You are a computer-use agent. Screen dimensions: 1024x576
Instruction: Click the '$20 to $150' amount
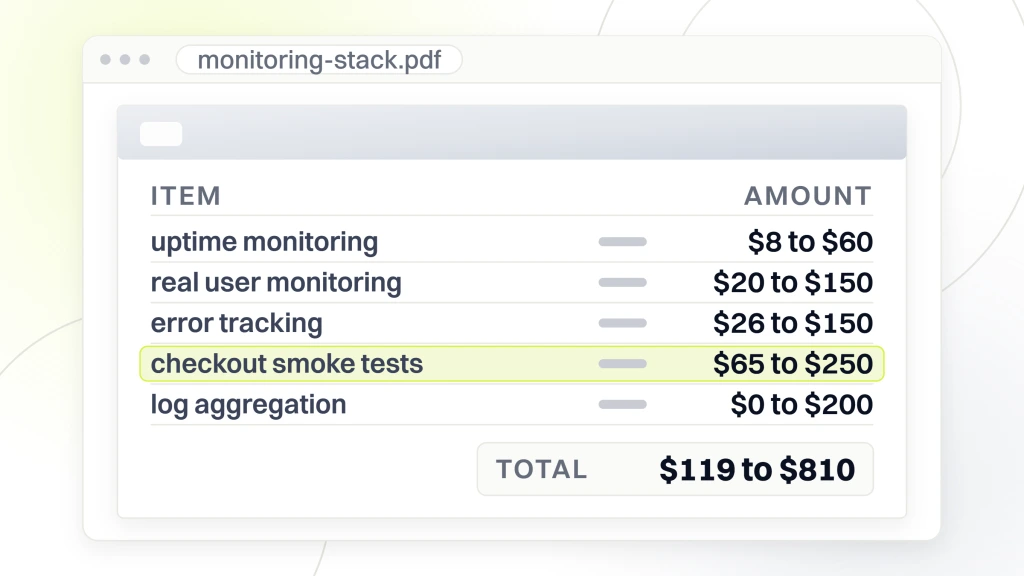click(793, 283)
